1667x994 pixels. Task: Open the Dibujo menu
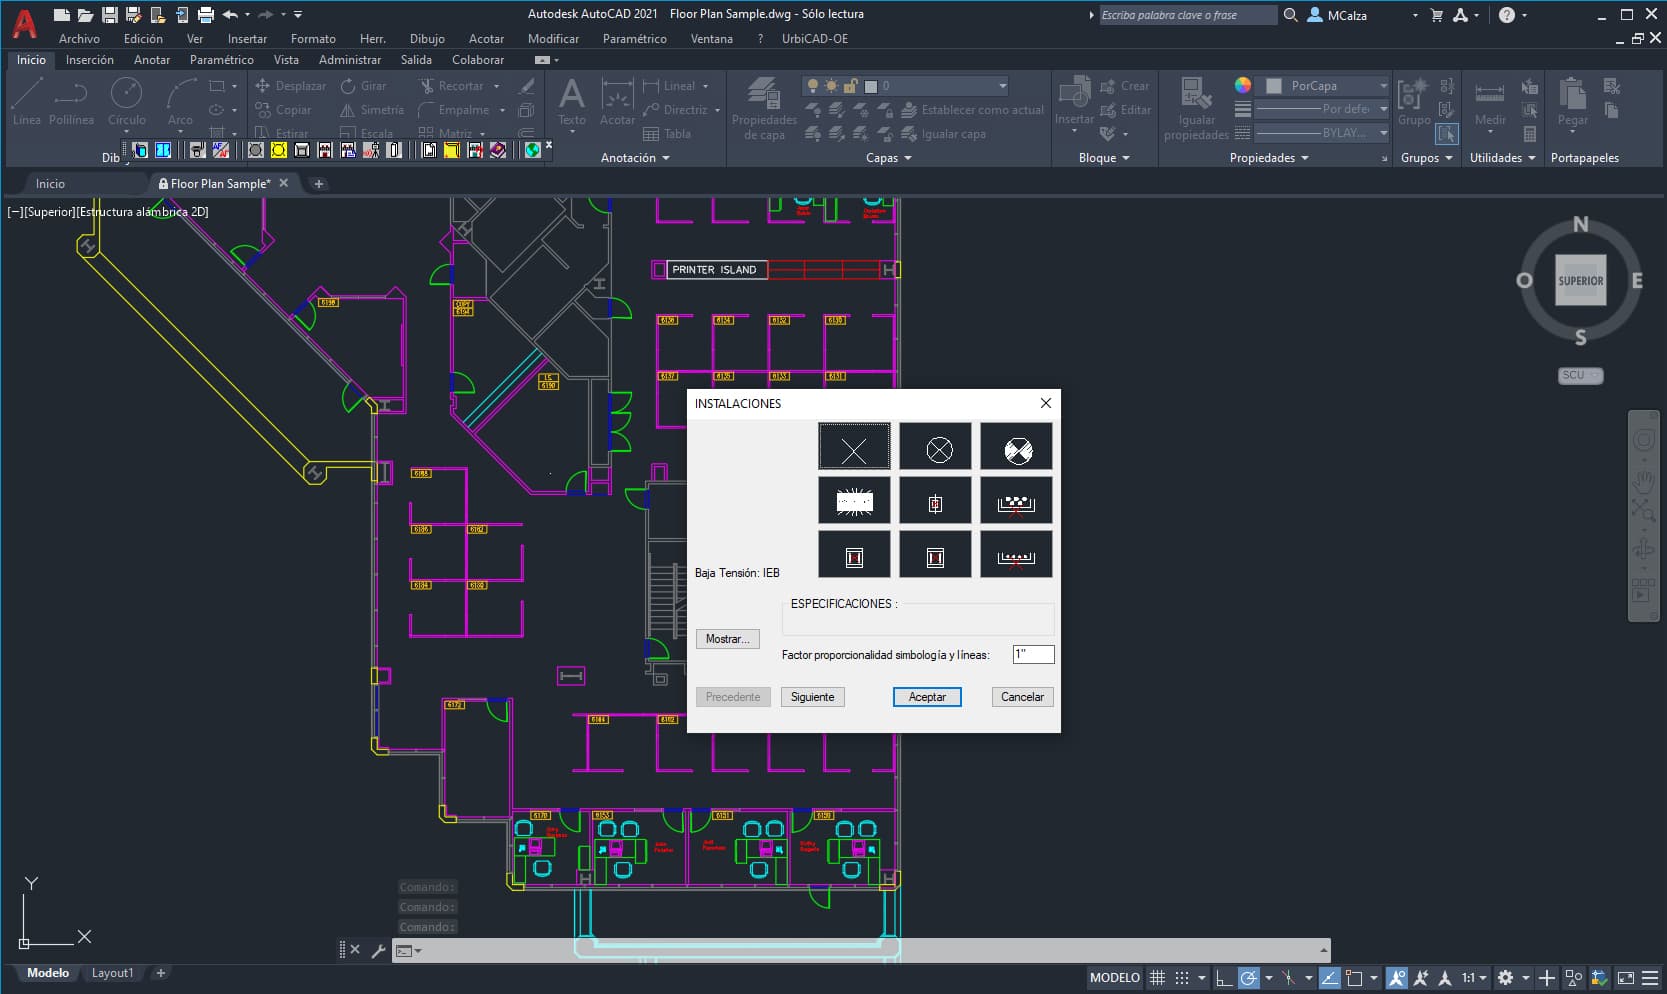point(427,39)
